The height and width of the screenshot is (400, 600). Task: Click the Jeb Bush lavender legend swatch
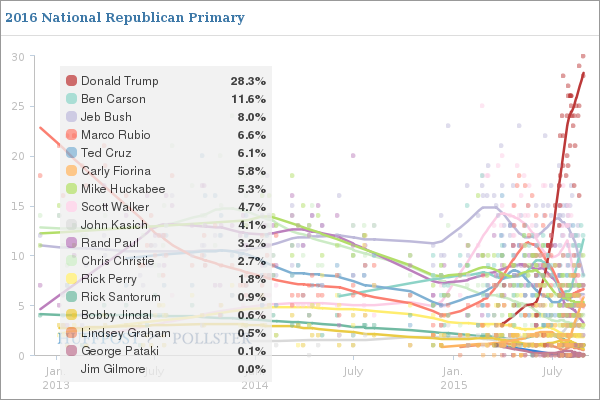pyautogui.click(x=72, y=117)
